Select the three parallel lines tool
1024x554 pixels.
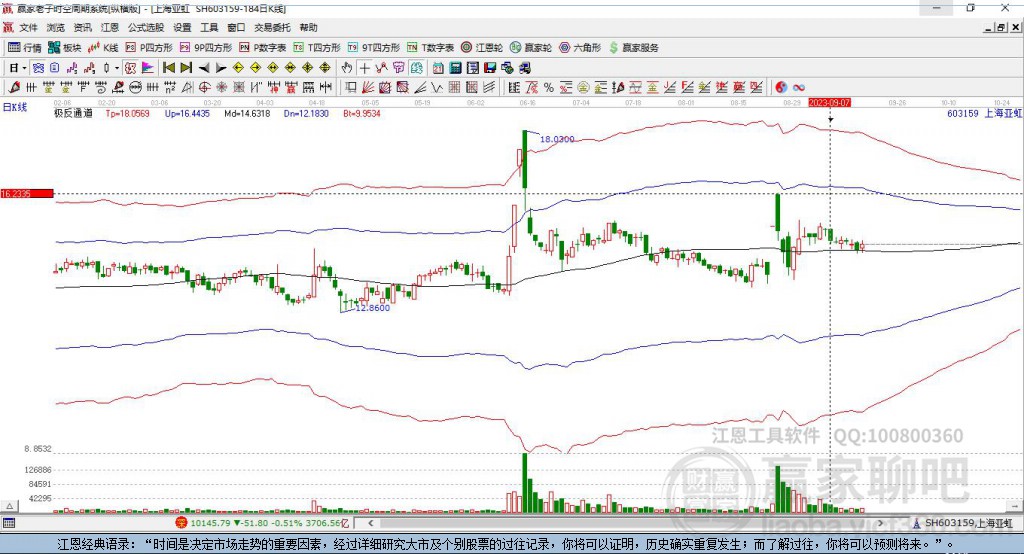pos(489,88)
